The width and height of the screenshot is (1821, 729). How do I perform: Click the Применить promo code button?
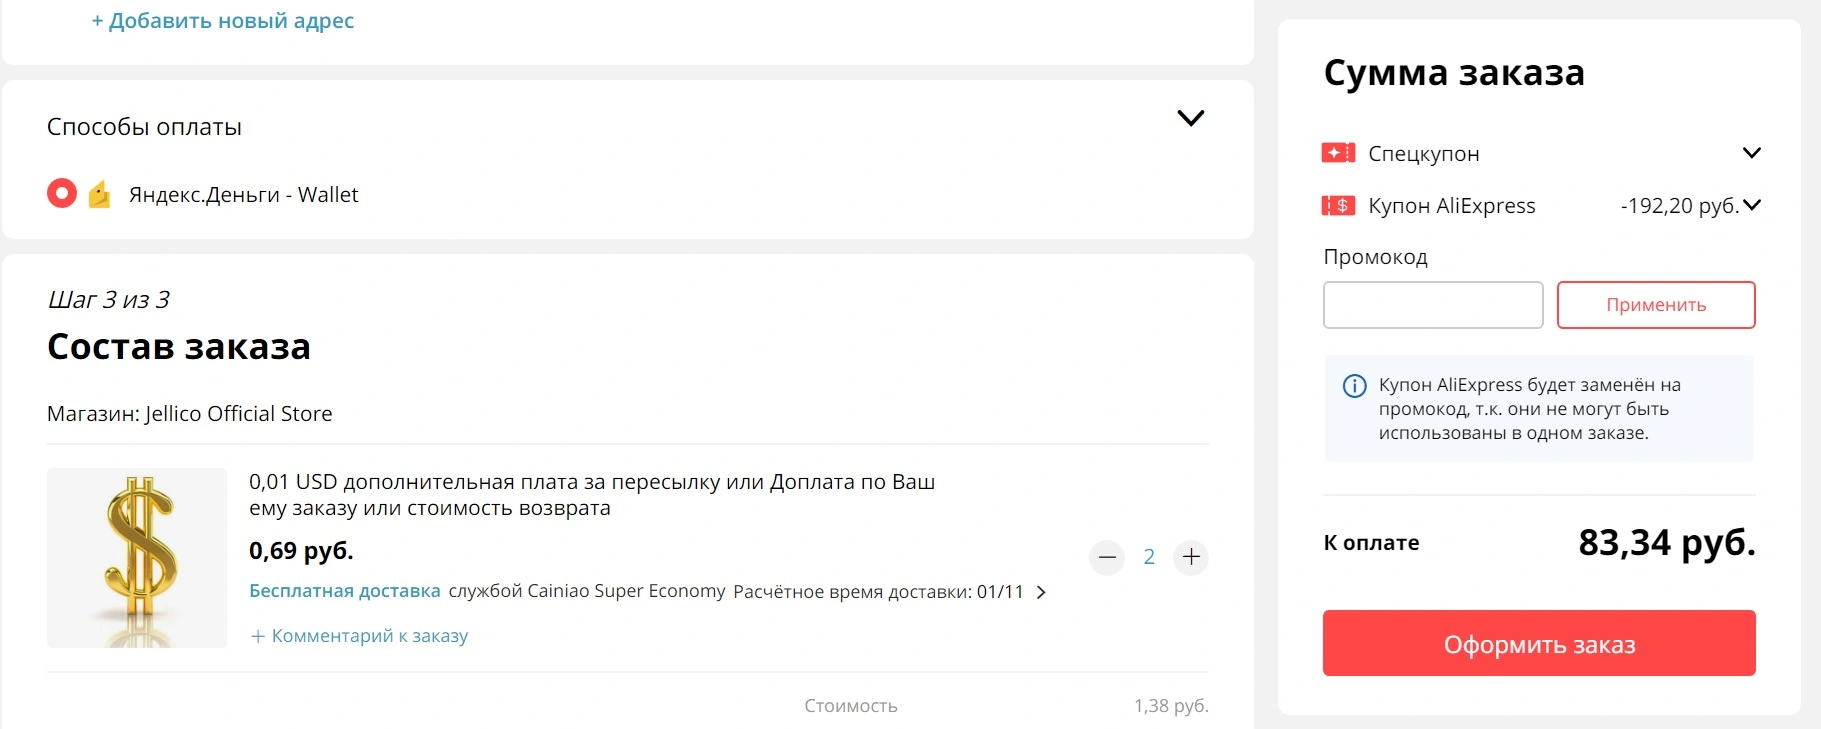coord(1656,305)
